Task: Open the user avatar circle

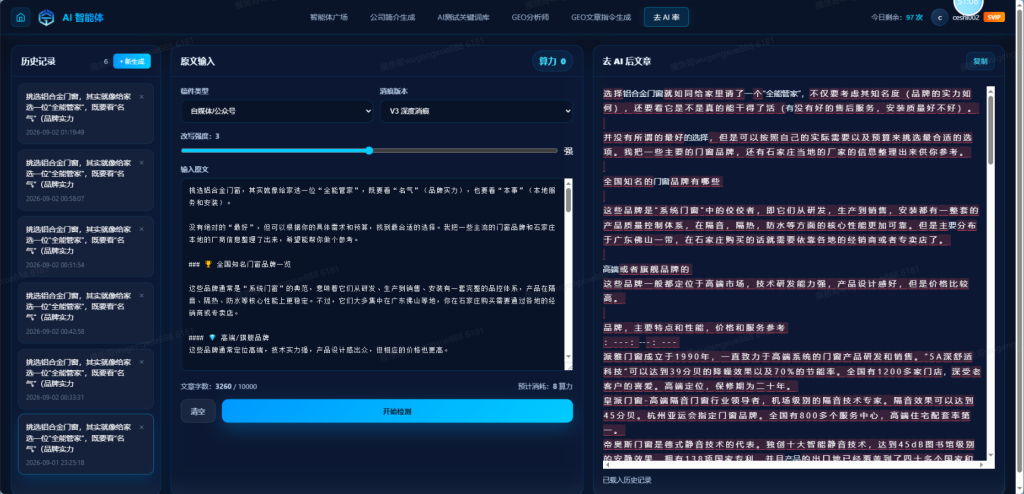Action: tap(939, 18)
